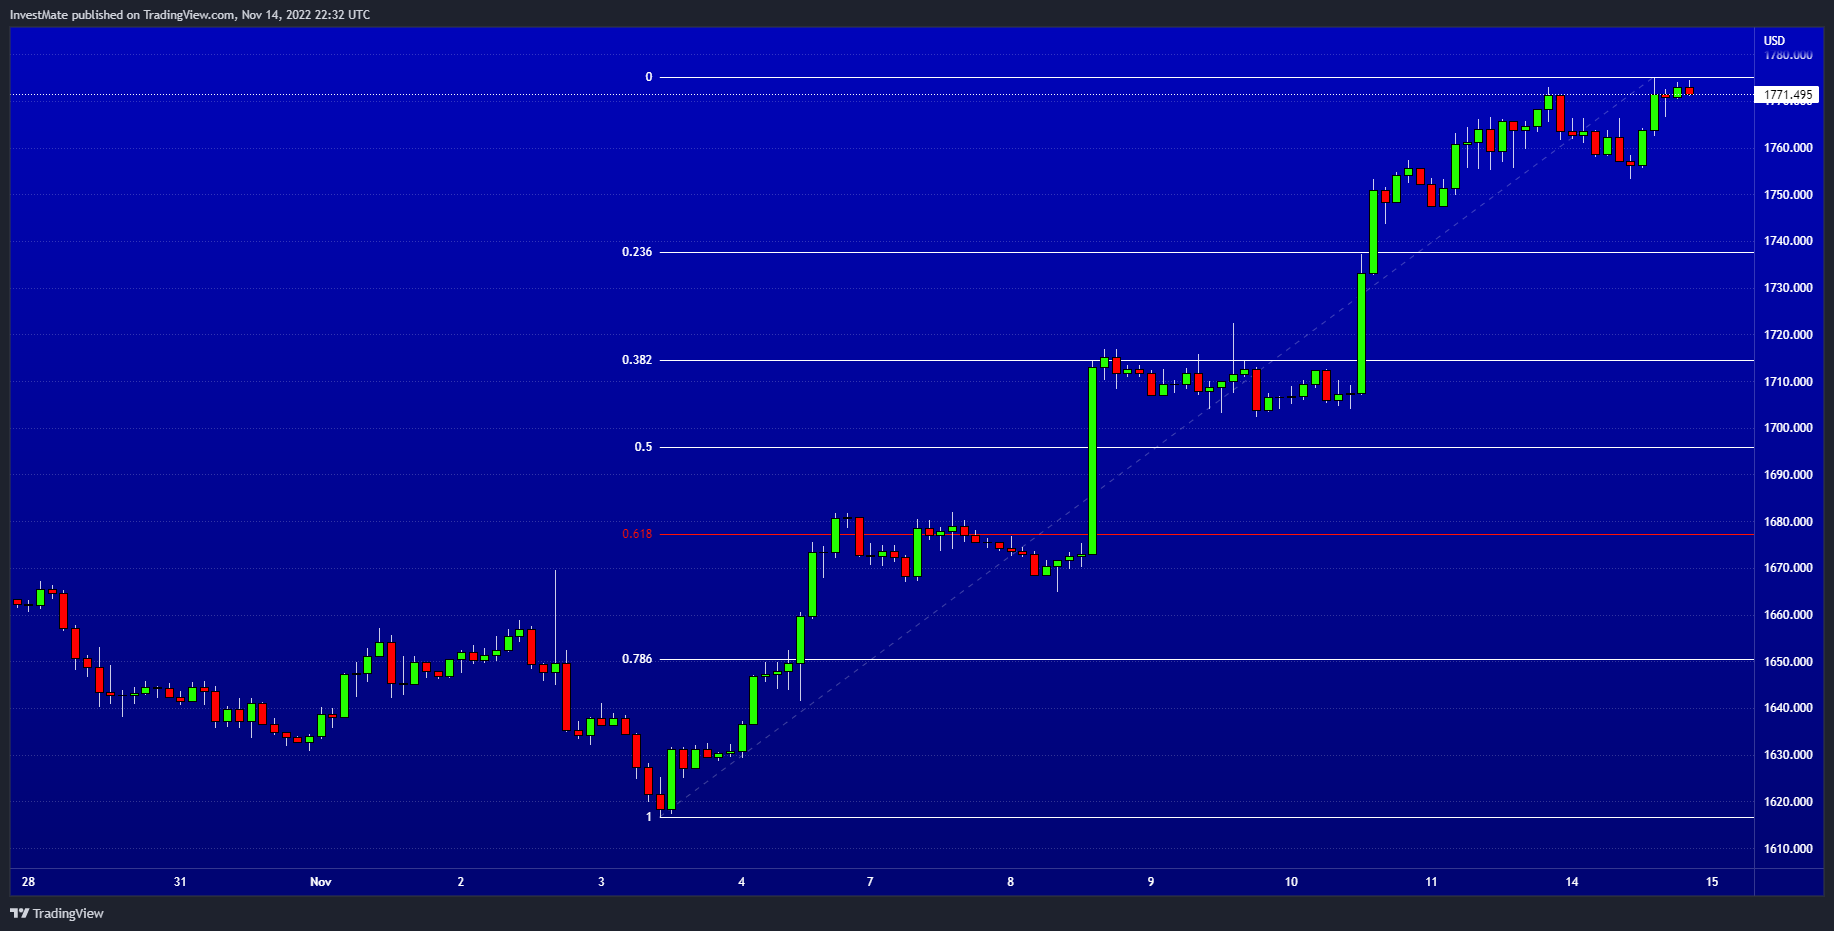Click date label 11 on time axis
The height and width of the screenshot is (931, 1834).
(1432, 882)
